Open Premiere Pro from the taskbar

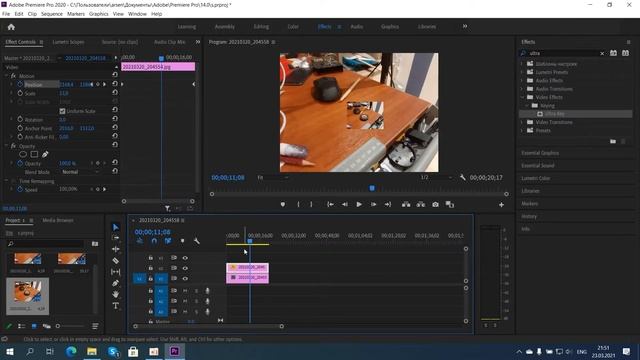pyautogui.click(x=174, y=351)
